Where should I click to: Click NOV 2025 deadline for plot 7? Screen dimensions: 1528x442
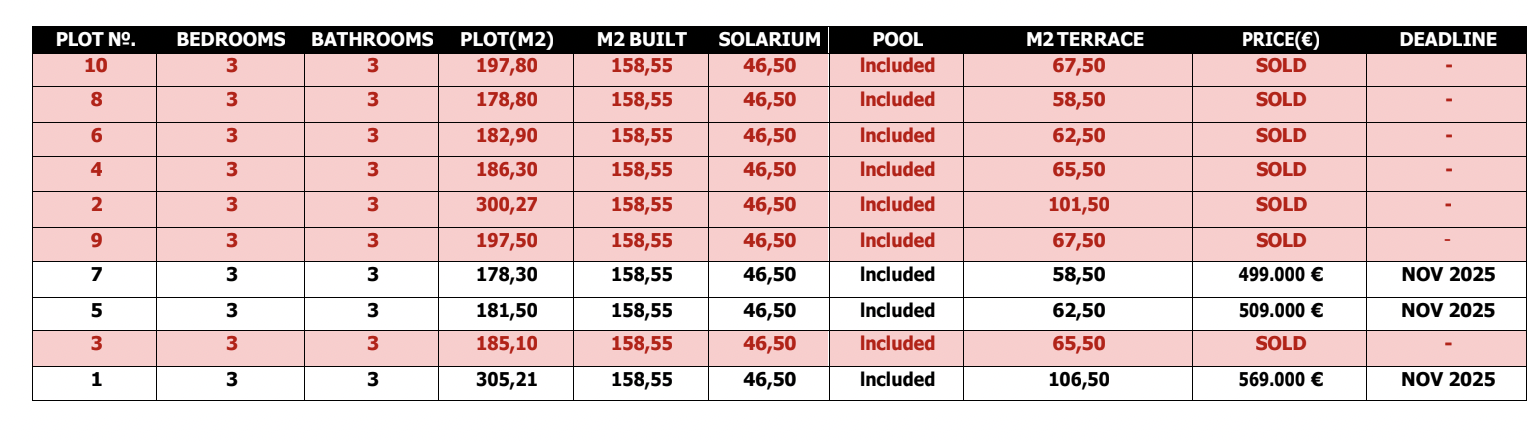pyautogui.click(x=1448, y=275)
